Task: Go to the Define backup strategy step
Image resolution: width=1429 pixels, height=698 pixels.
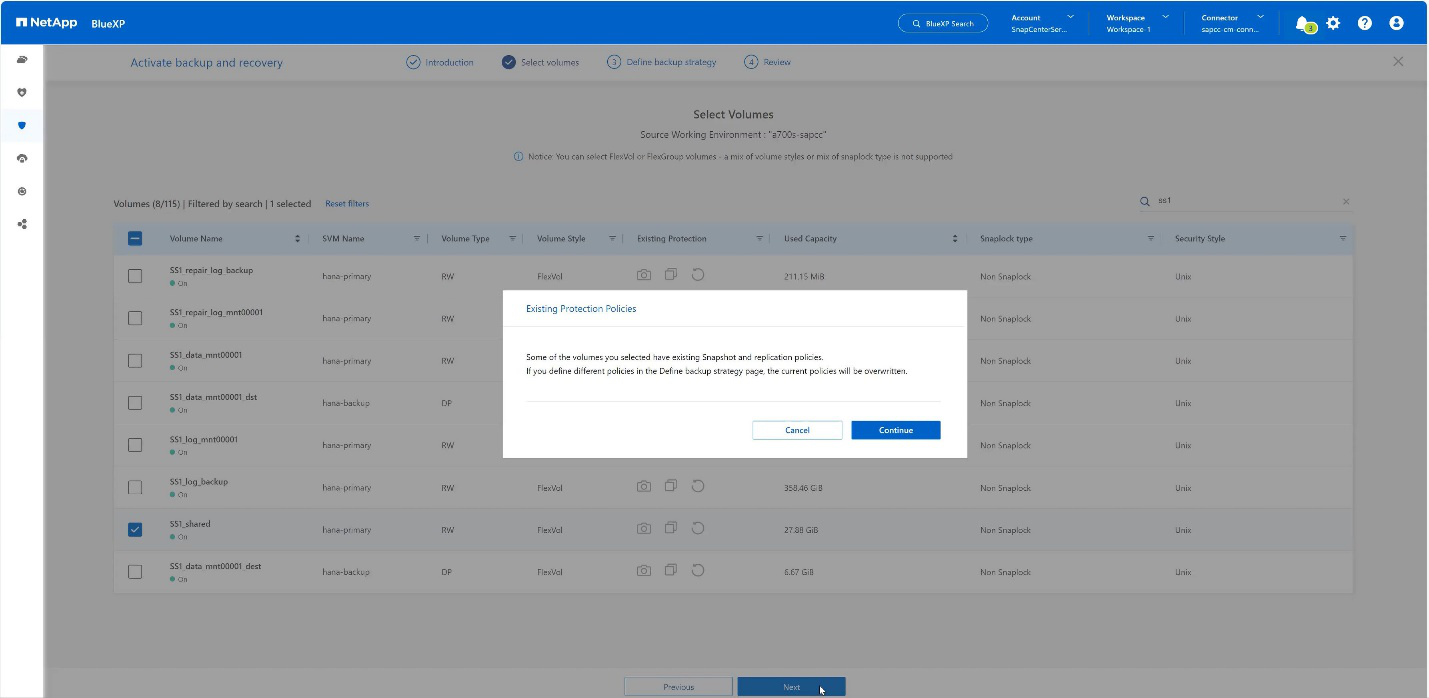Action: [670, 62]
